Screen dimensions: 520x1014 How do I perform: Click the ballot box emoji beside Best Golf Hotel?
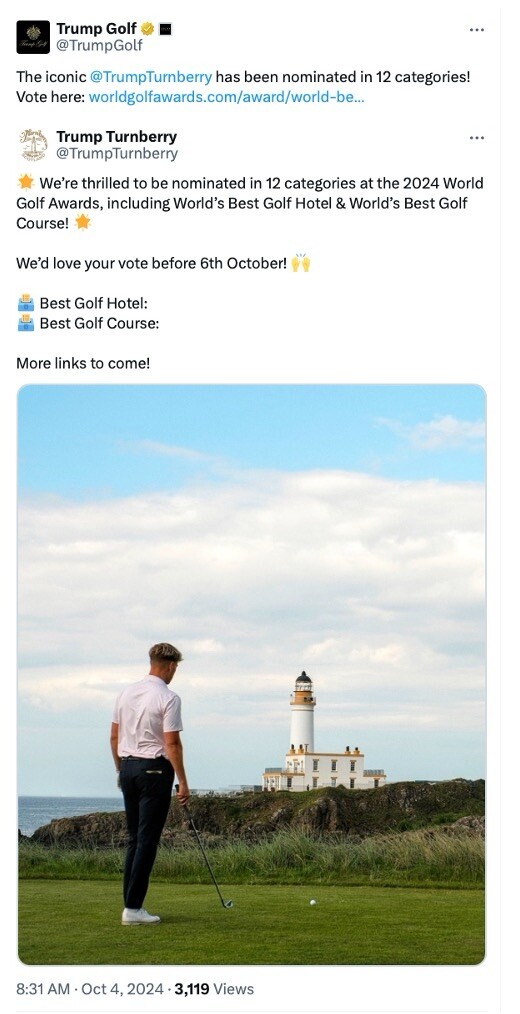coord(26,303)
